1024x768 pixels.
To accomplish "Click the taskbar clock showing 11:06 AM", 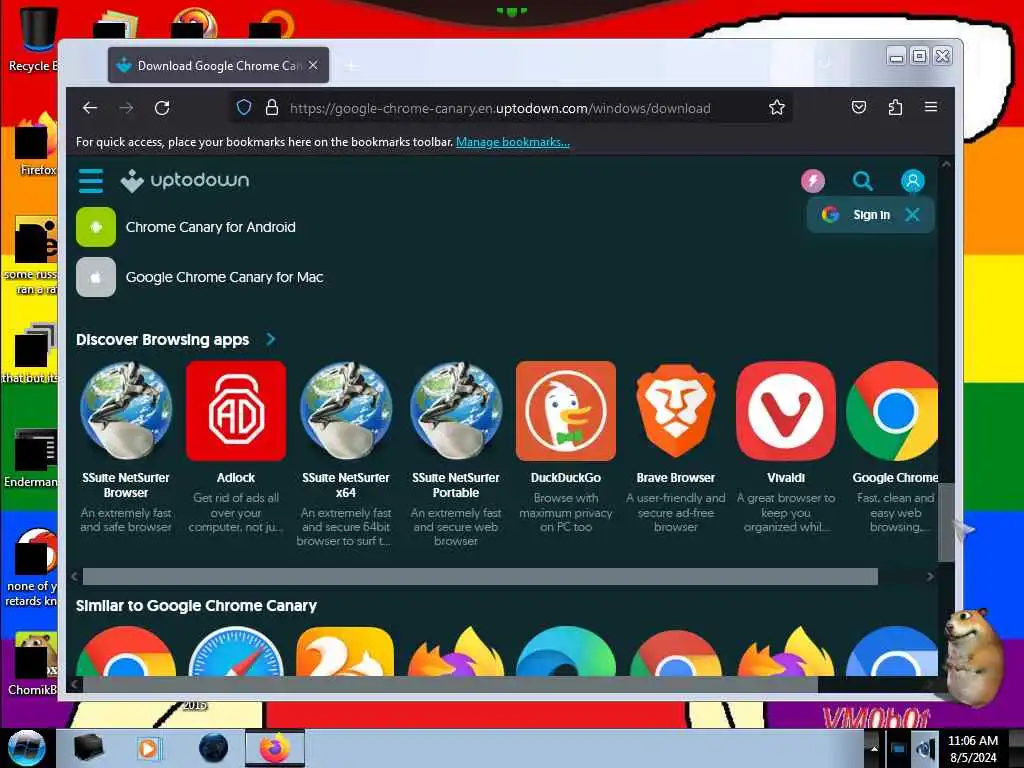I will tap(972, 749).
